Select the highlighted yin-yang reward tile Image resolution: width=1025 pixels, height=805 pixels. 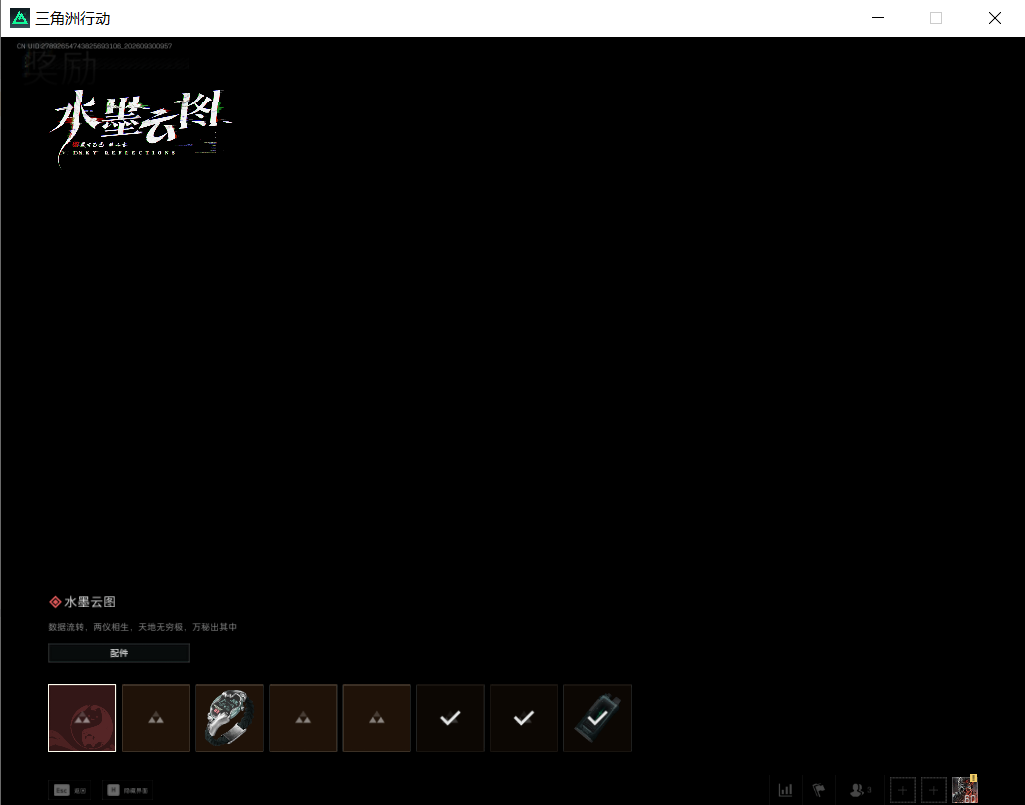pyautogui.click(x=82, y=718)
